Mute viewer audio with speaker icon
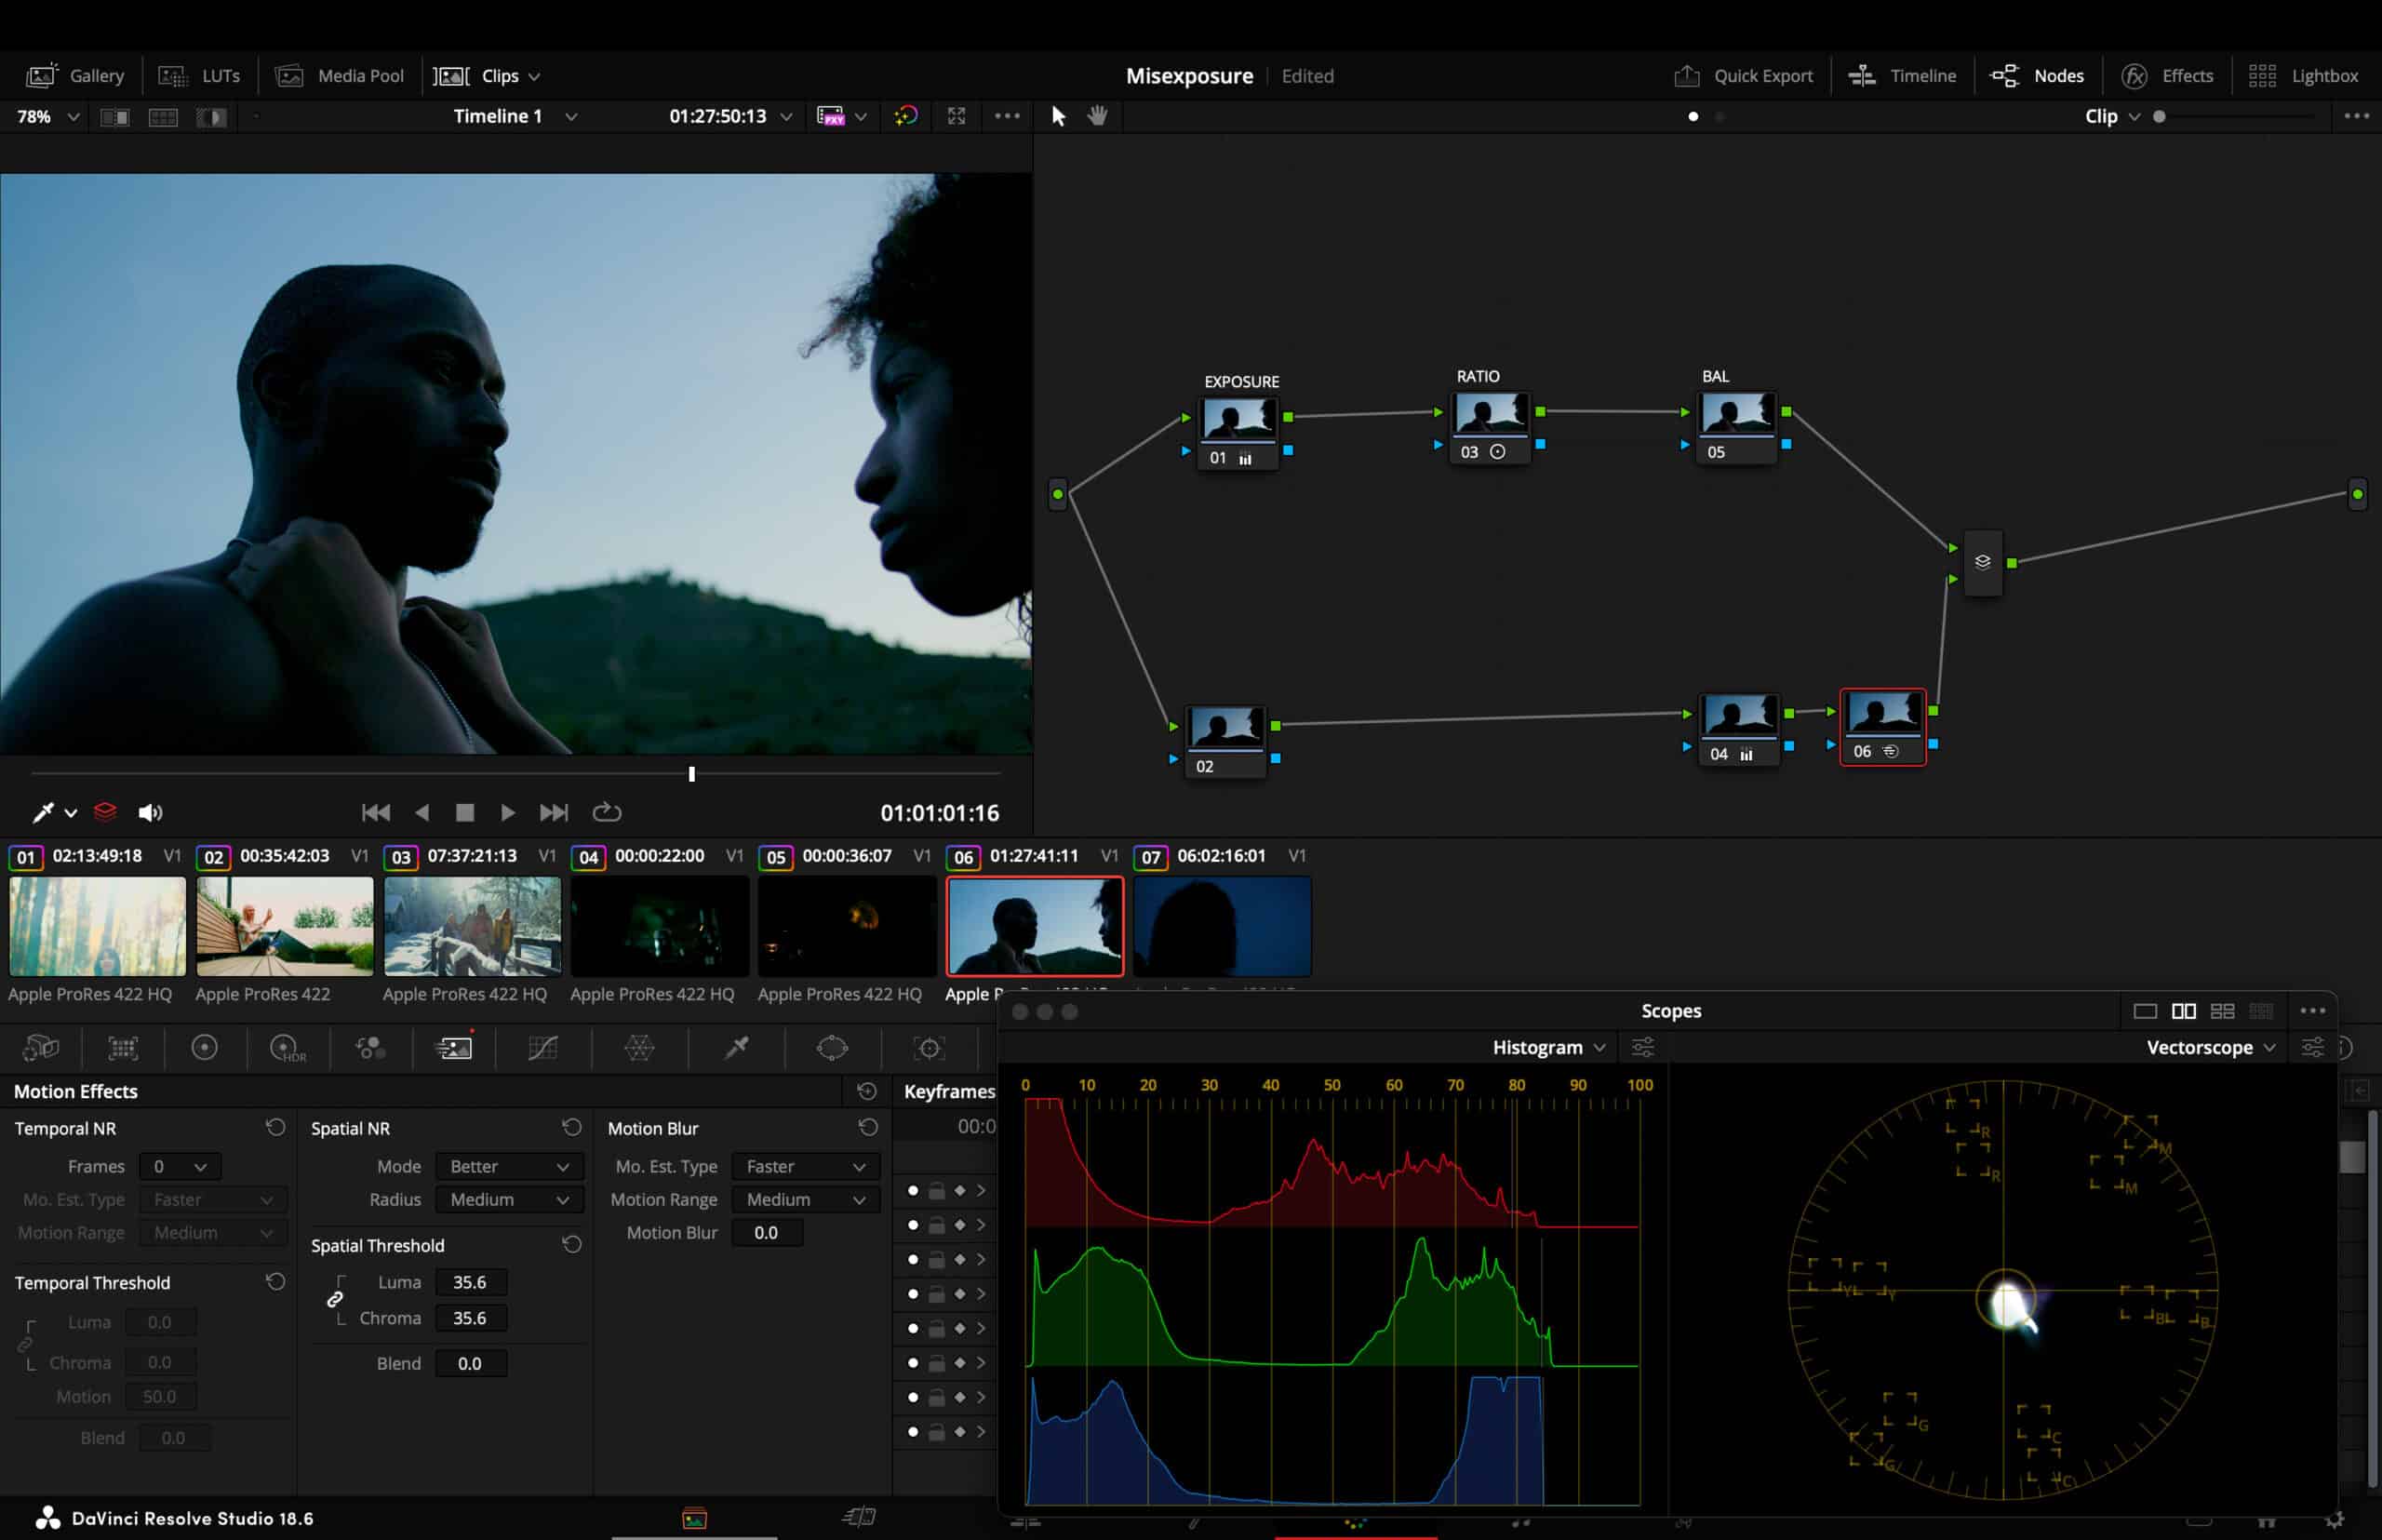Image resolution: width=2382 pixels, height=1540 pixels. 150,812
